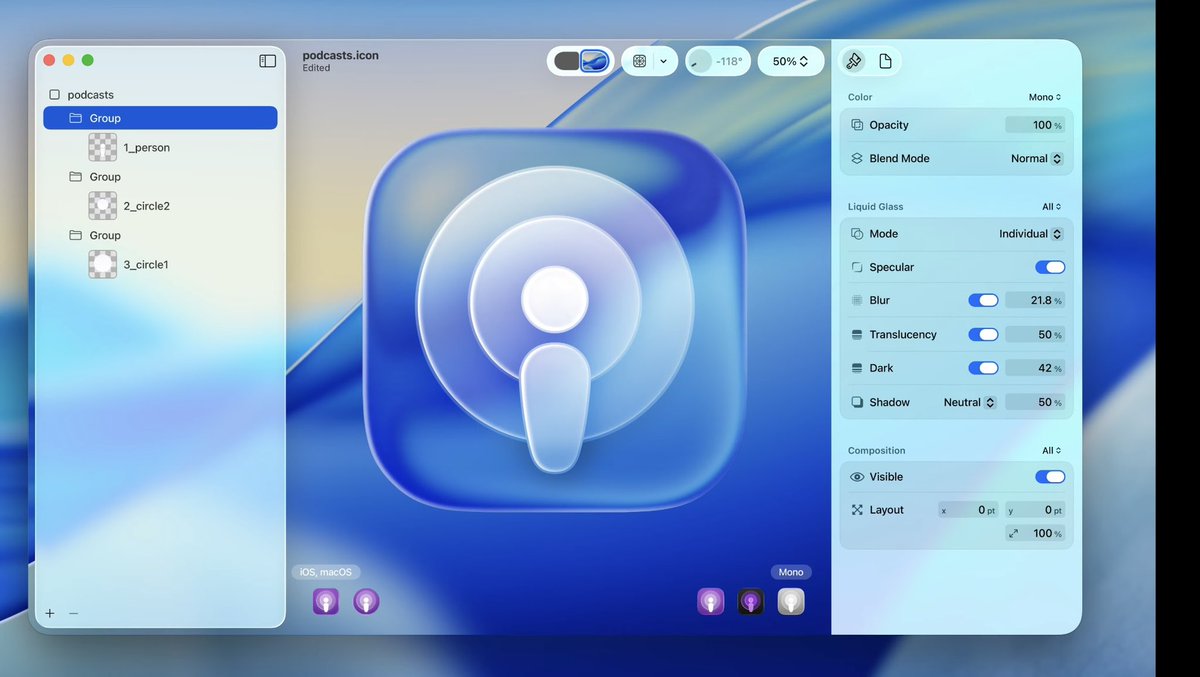Select the blue wallpaper canvas background swatch
The image size is (1200, 677).
(594, 61)
